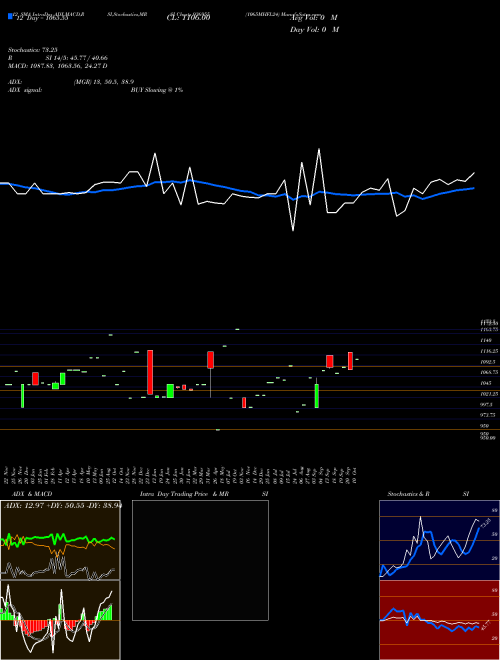Click the green +DY line in ADX panel

point(58,539)
